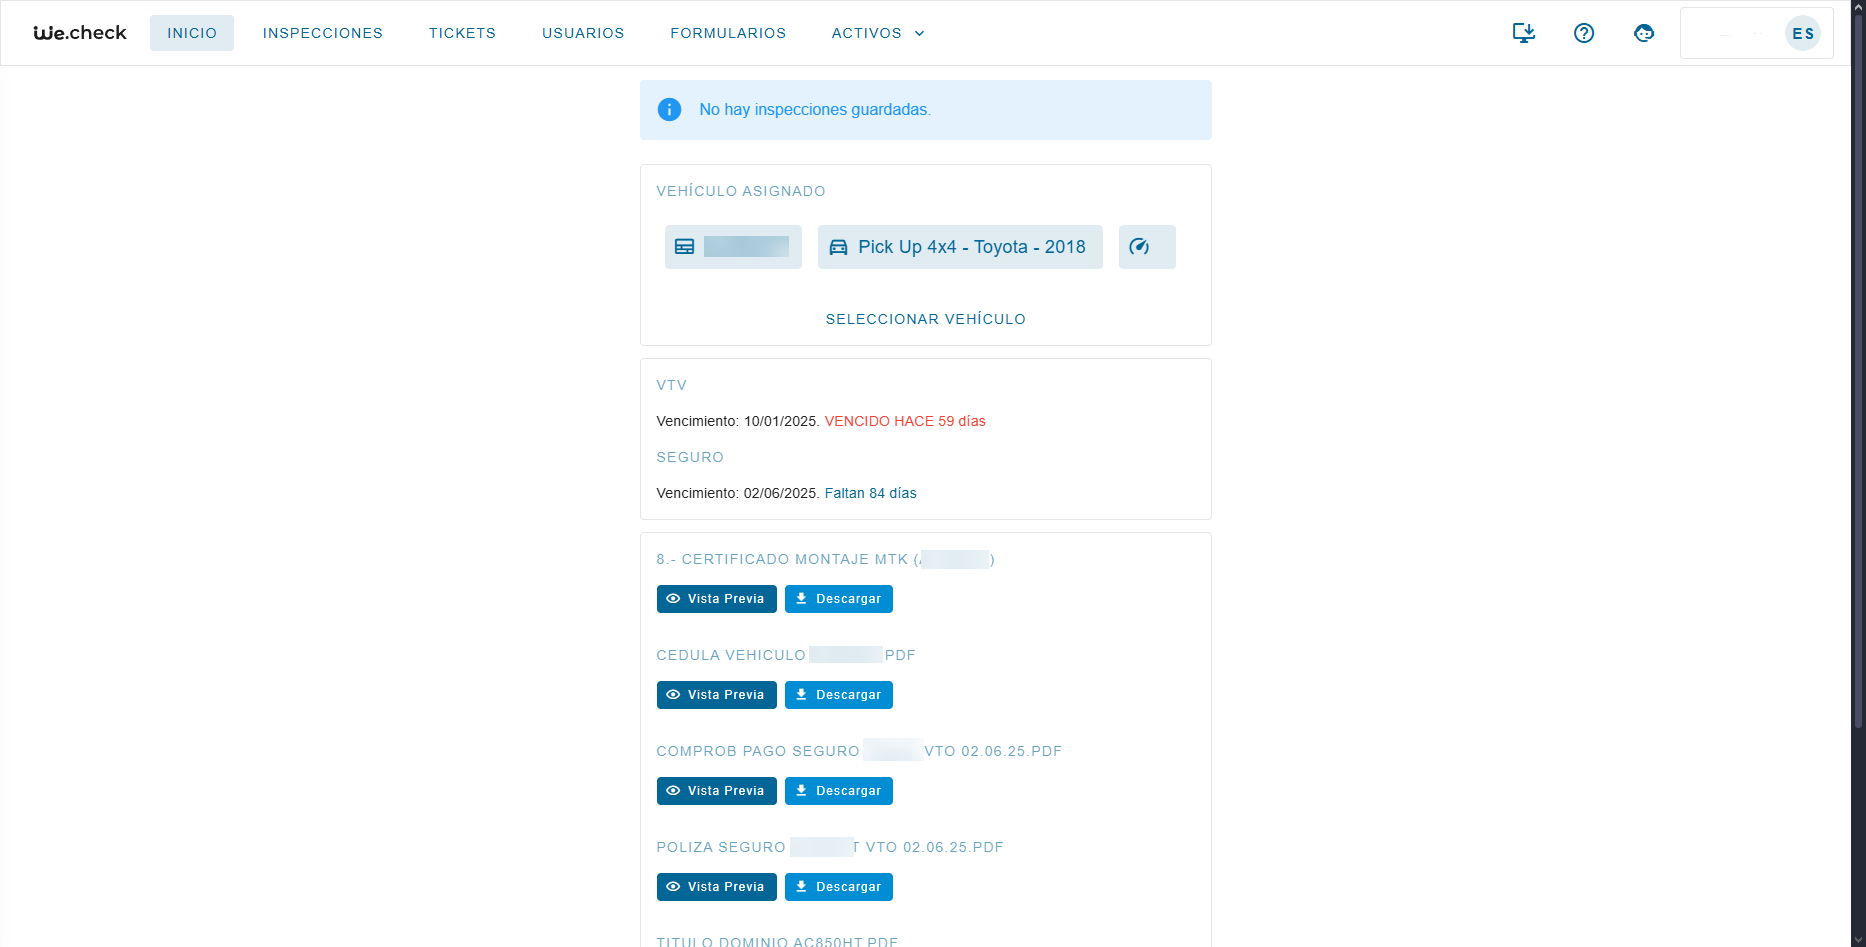
Task: Preview the Comprob Pago Seguro PDF
Action: point(716,791)
